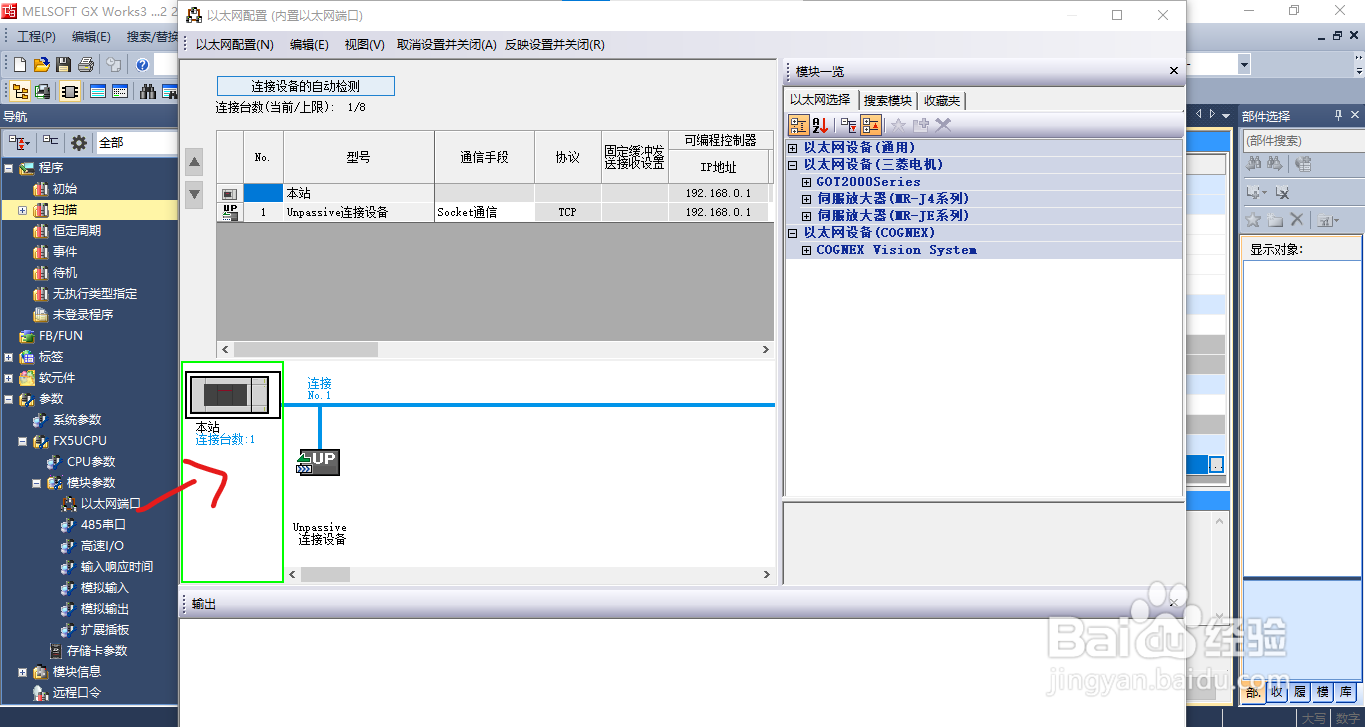Open 系统参数 tree item

coord(76,420)
